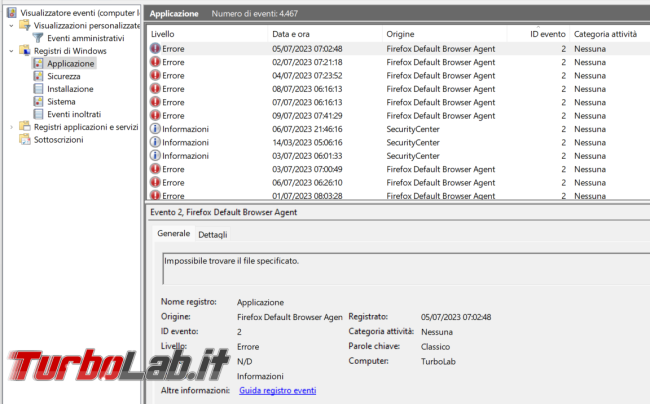Viewport: 650px width, 404px height.
Task: Select the Installazione log label
Action: 70,89
